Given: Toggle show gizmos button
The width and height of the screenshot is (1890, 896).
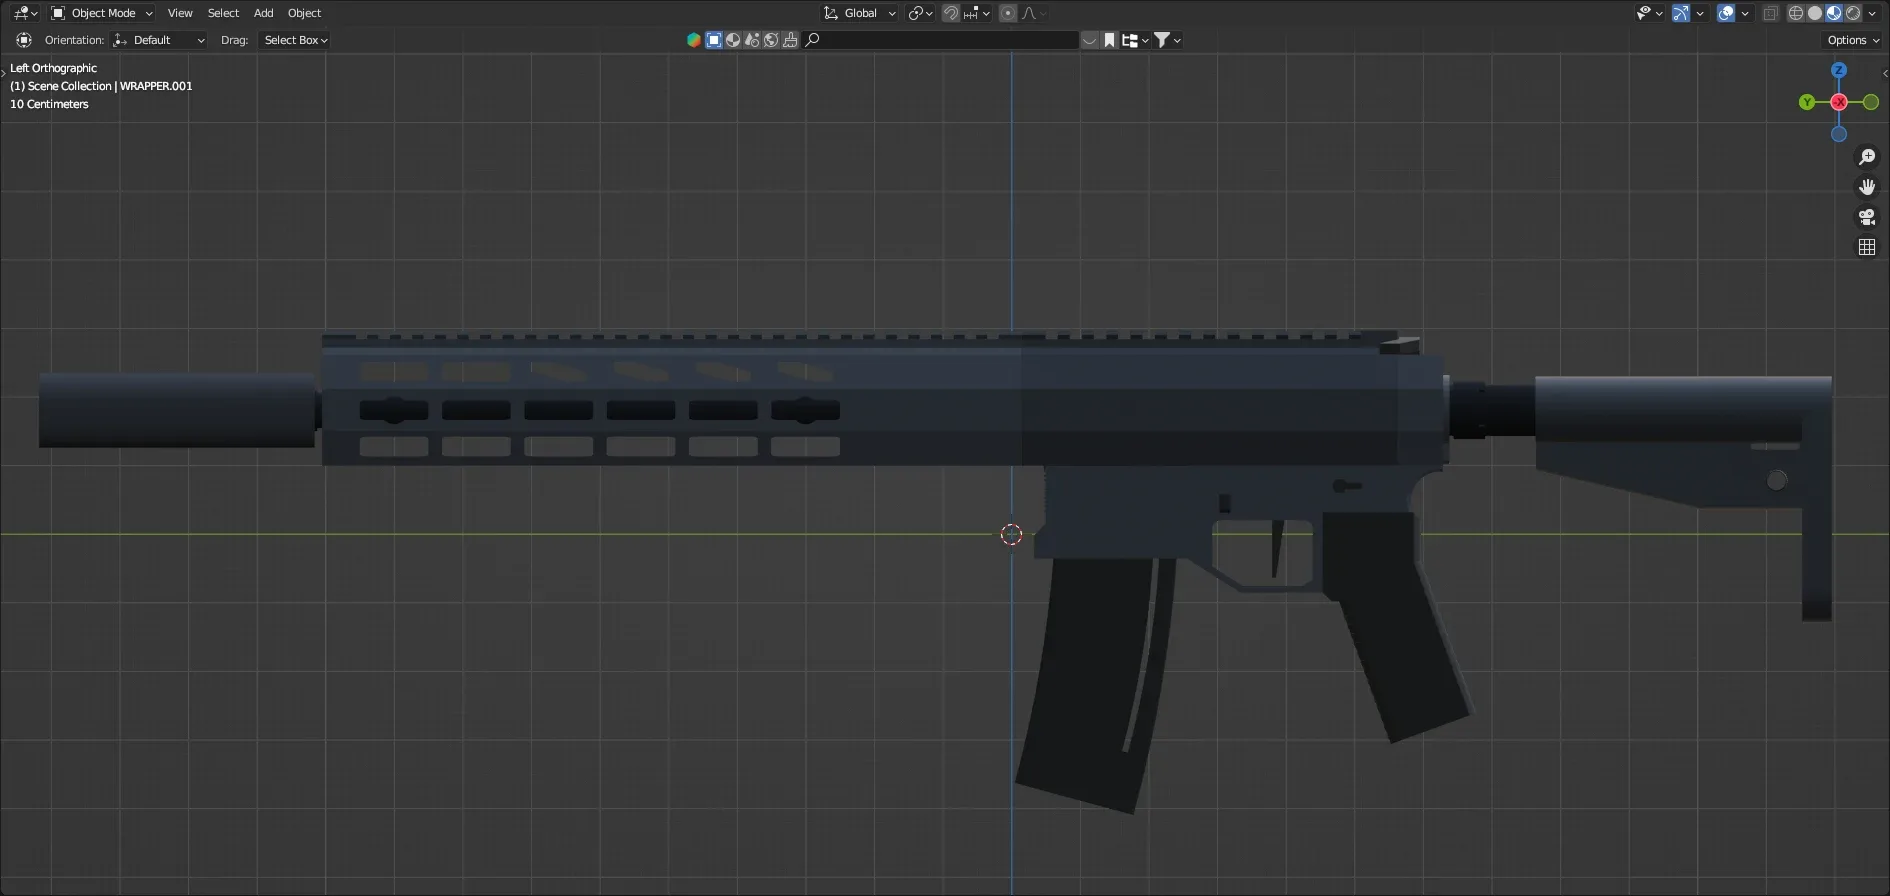Looking at the screenshot, I should pyautogui.click(x=1681, y=13).
